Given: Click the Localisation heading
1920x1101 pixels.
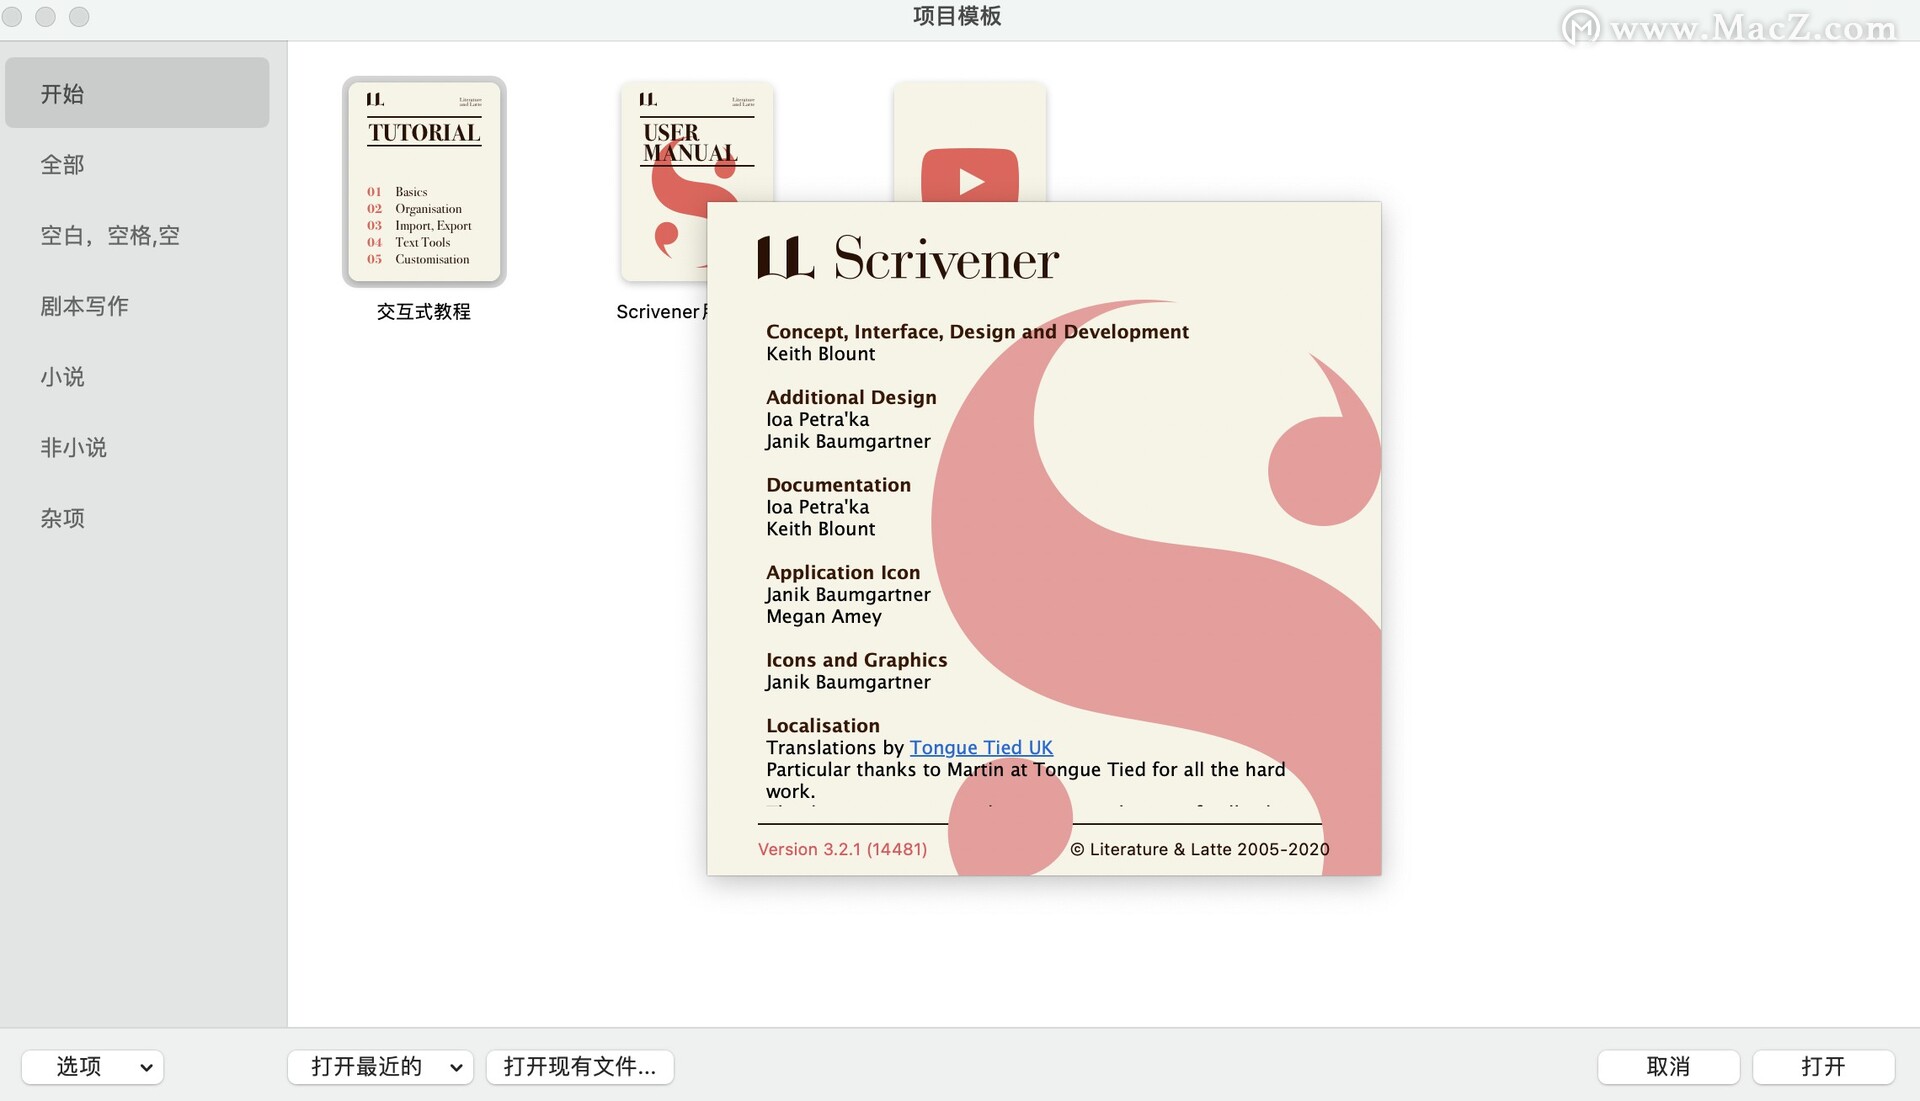Looking at the screenshot, I should click(823, 726).
